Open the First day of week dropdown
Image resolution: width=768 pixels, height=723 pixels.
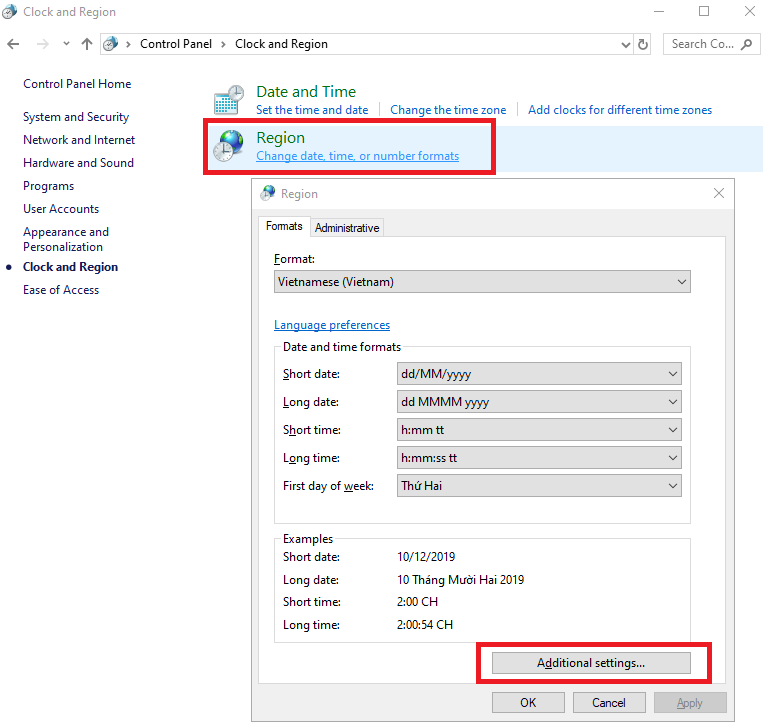pos(539,486)
